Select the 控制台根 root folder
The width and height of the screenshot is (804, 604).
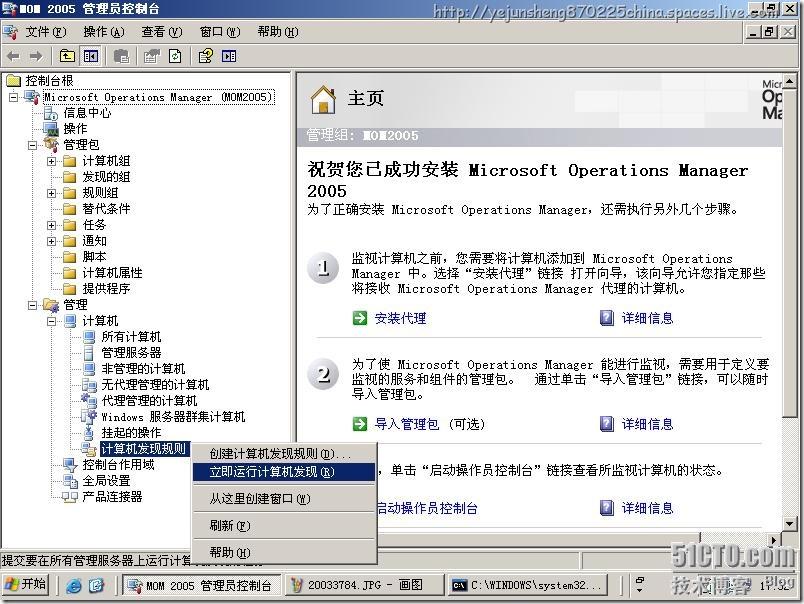[49, 80]
